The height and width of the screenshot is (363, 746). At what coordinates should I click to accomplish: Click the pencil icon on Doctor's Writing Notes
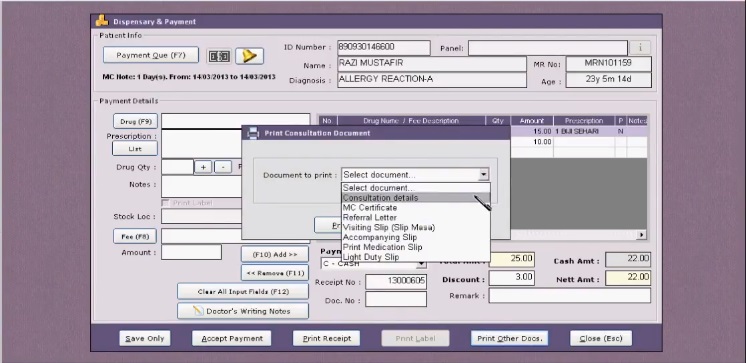[198, 311]
